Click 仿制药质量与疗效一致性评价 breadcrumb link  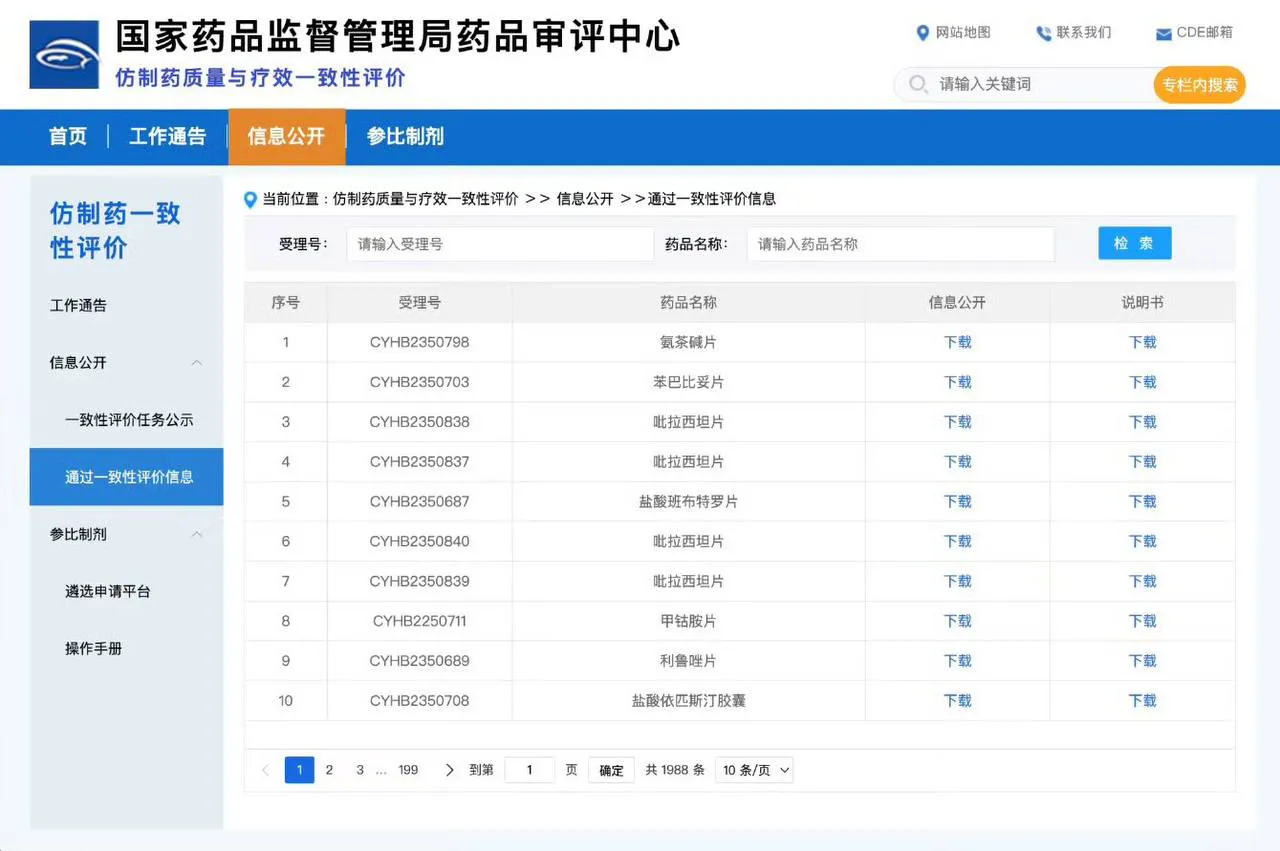tap(425, 199)
